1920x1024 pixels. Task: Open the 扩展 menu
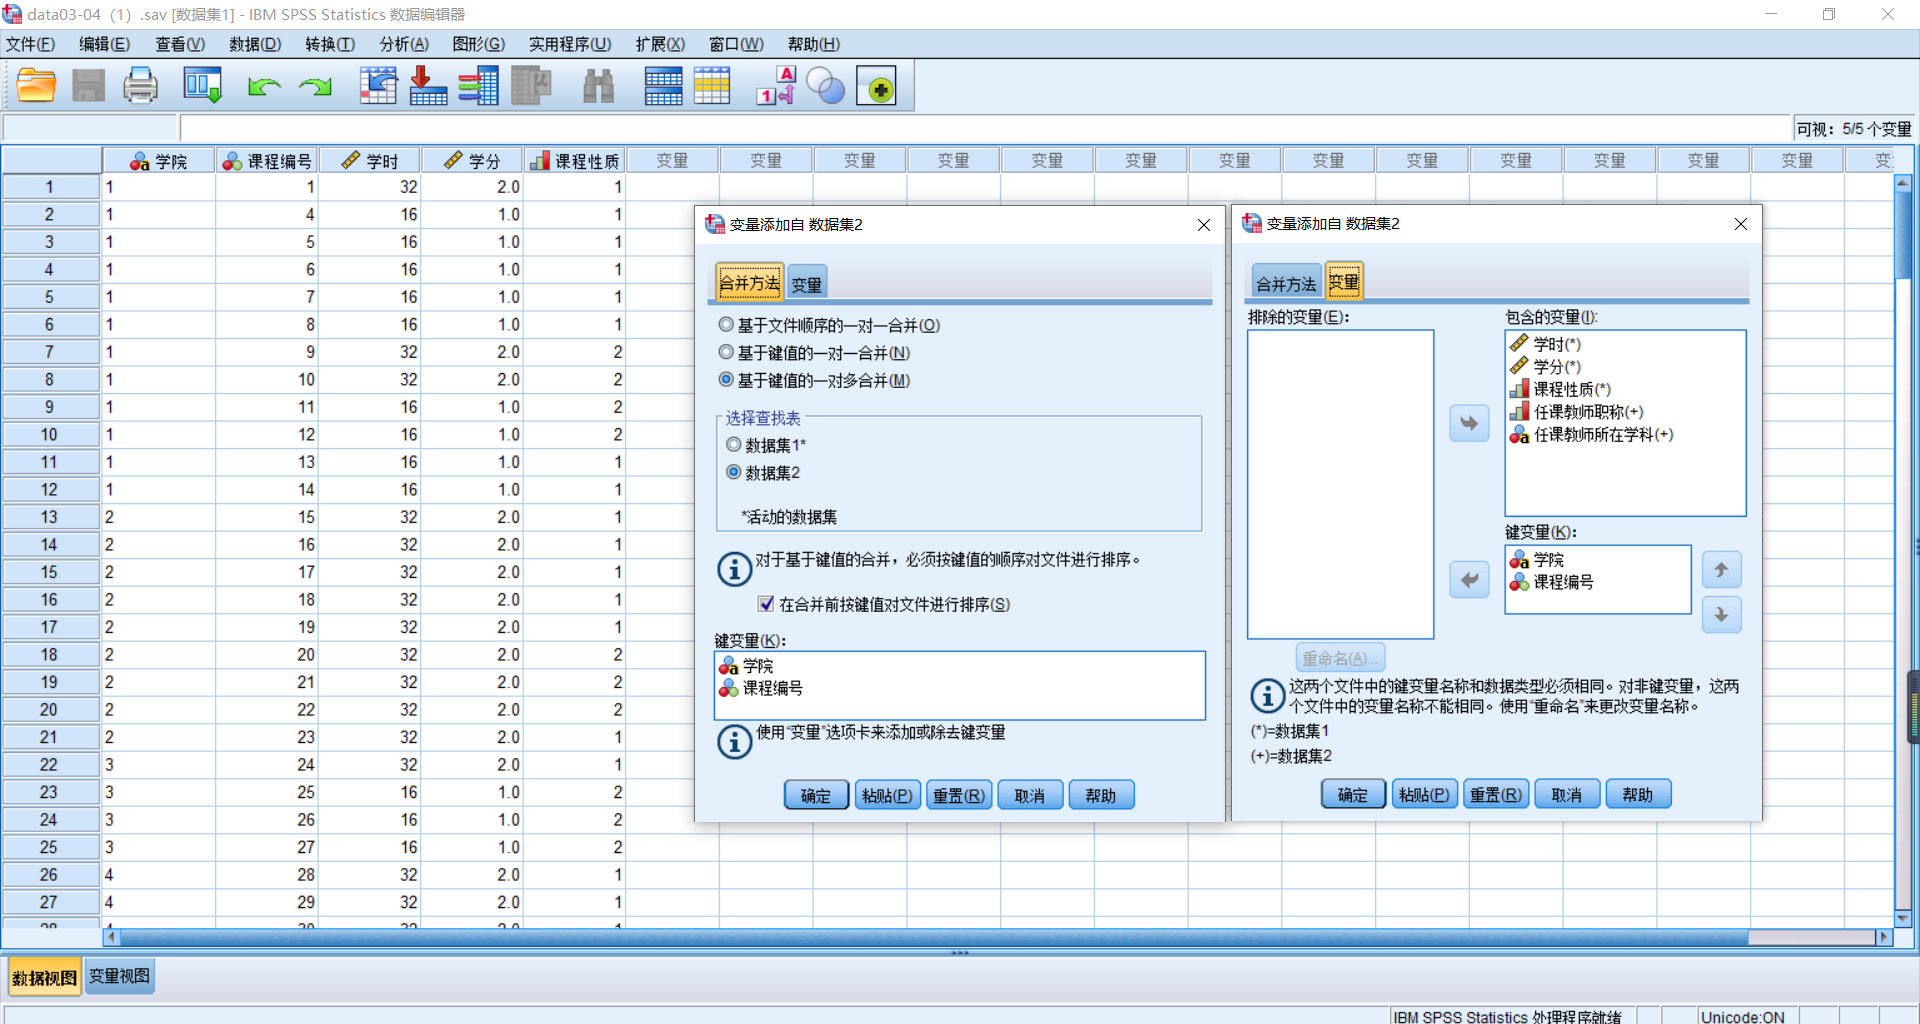660,44
